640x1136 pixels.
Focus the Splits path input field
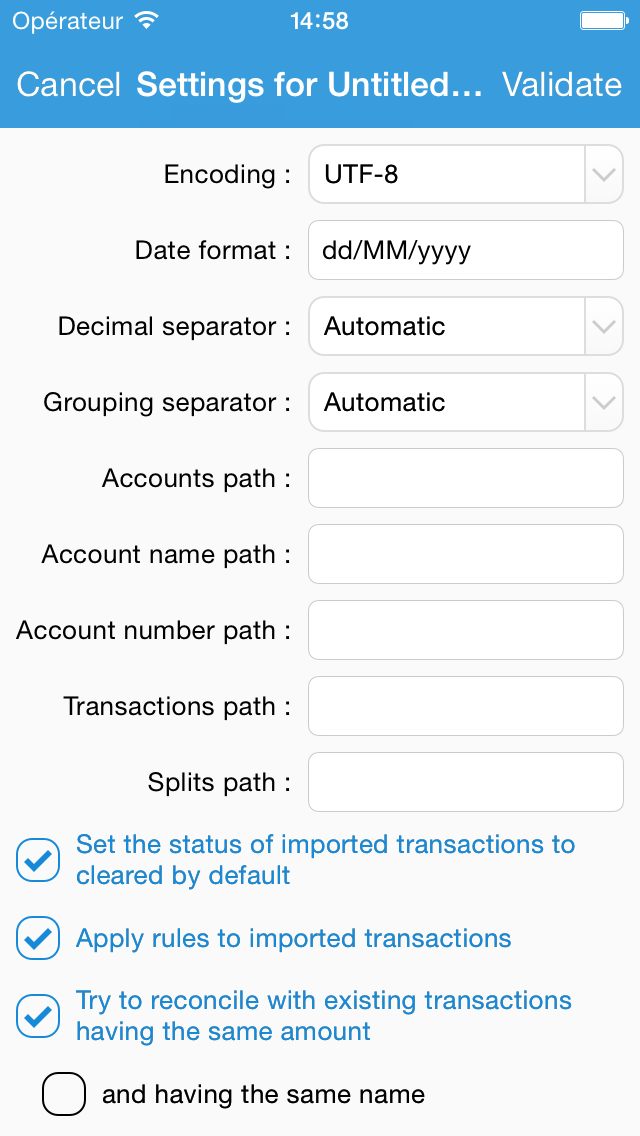coord(466,782)
